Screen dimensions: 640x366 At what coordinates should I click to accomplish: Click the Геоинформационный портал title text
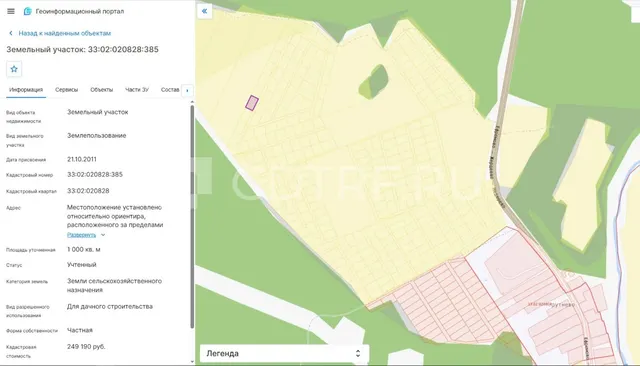(x=80, y=11)
